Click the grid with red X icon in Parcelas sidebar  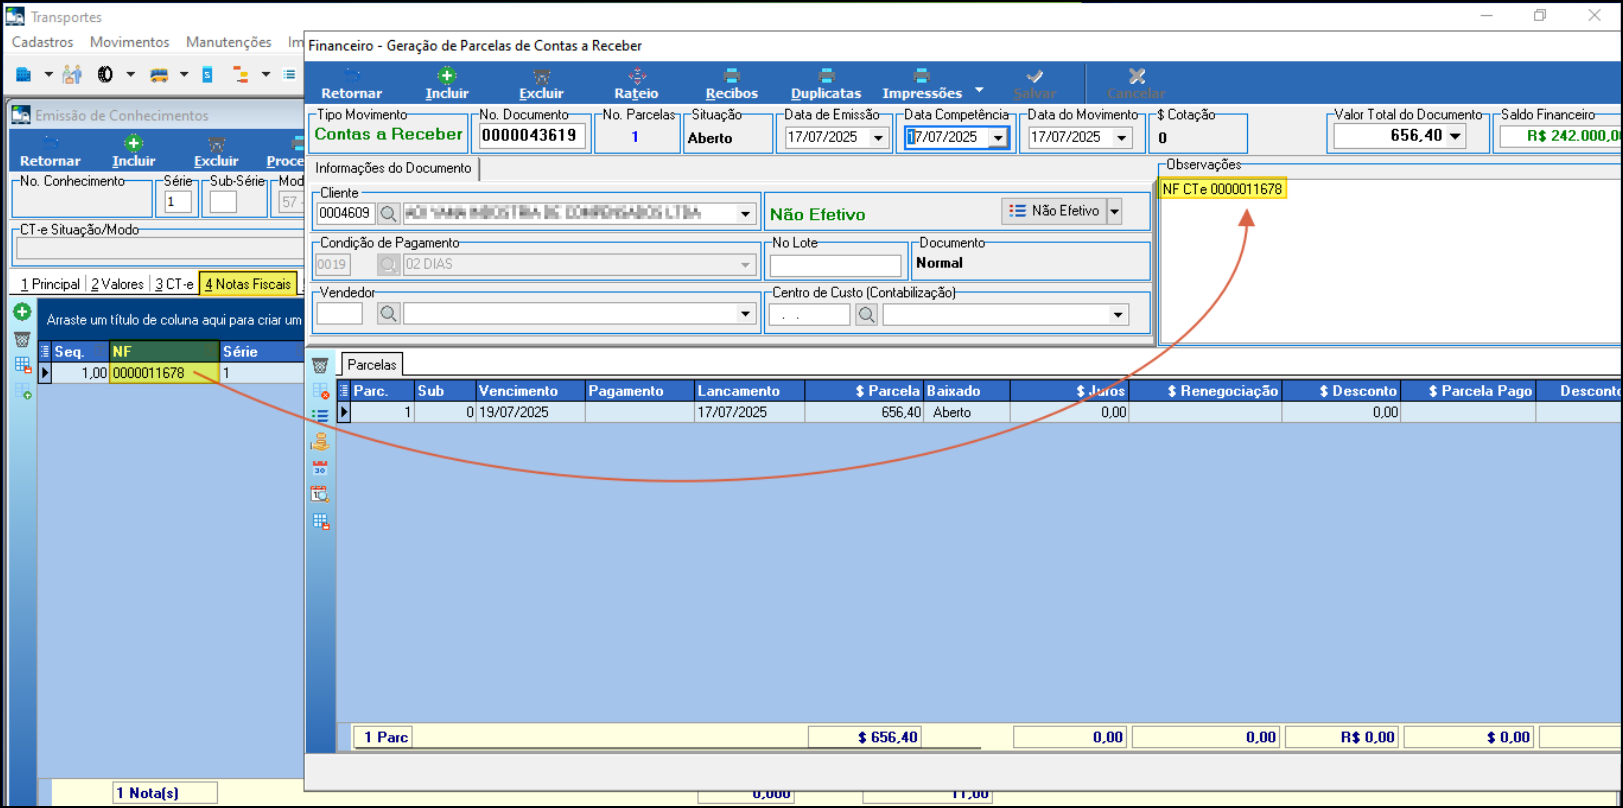(x=320, y=391)
